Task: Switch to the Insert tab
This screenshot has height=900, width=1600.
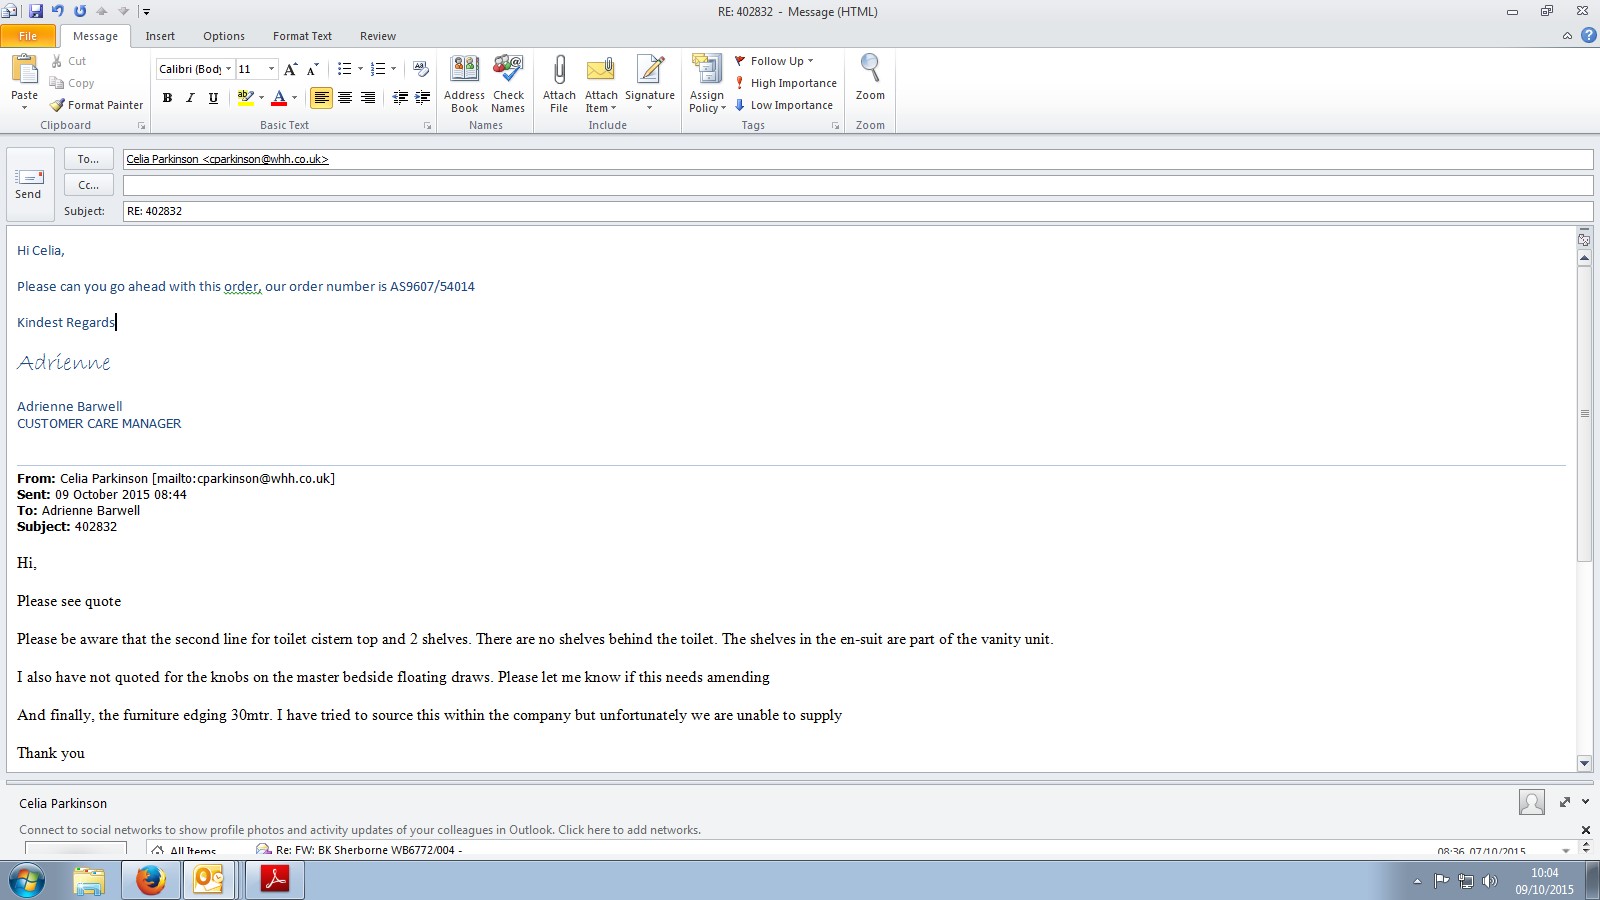Action: pos(160,36)
